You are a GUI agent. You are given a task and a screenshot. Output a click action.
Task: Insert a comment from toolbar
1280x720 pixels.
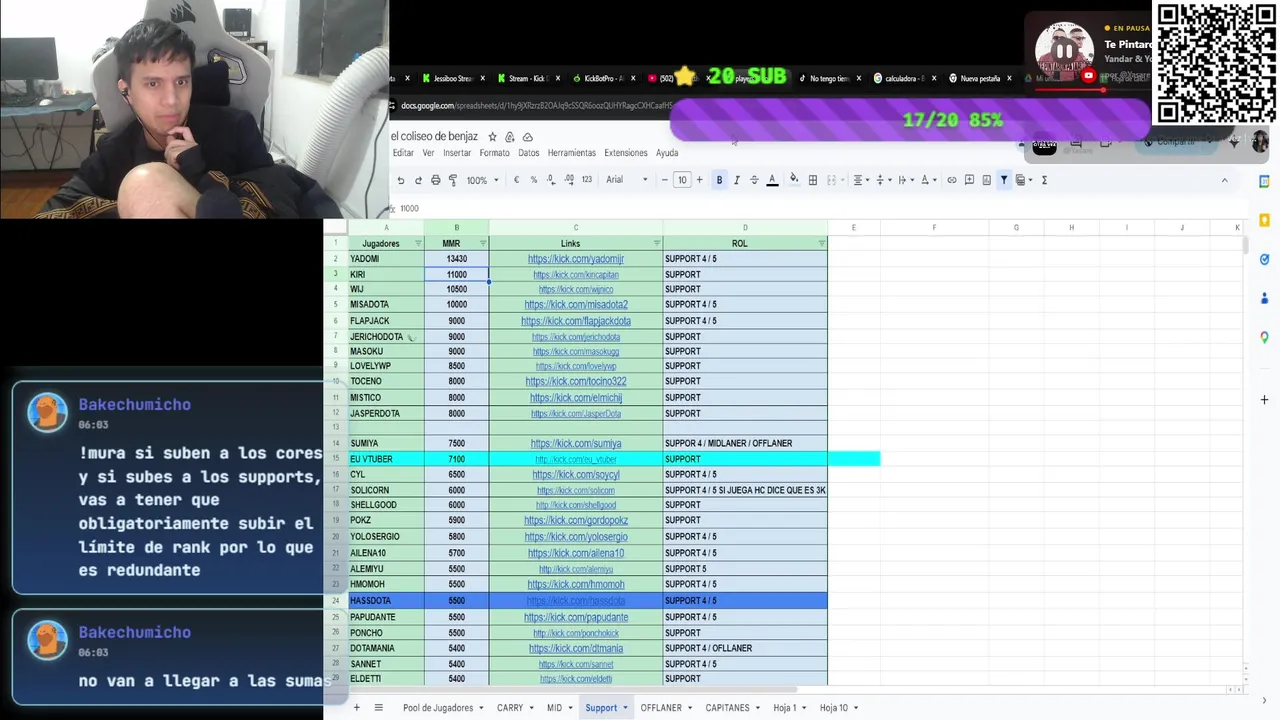coord(969,180)
